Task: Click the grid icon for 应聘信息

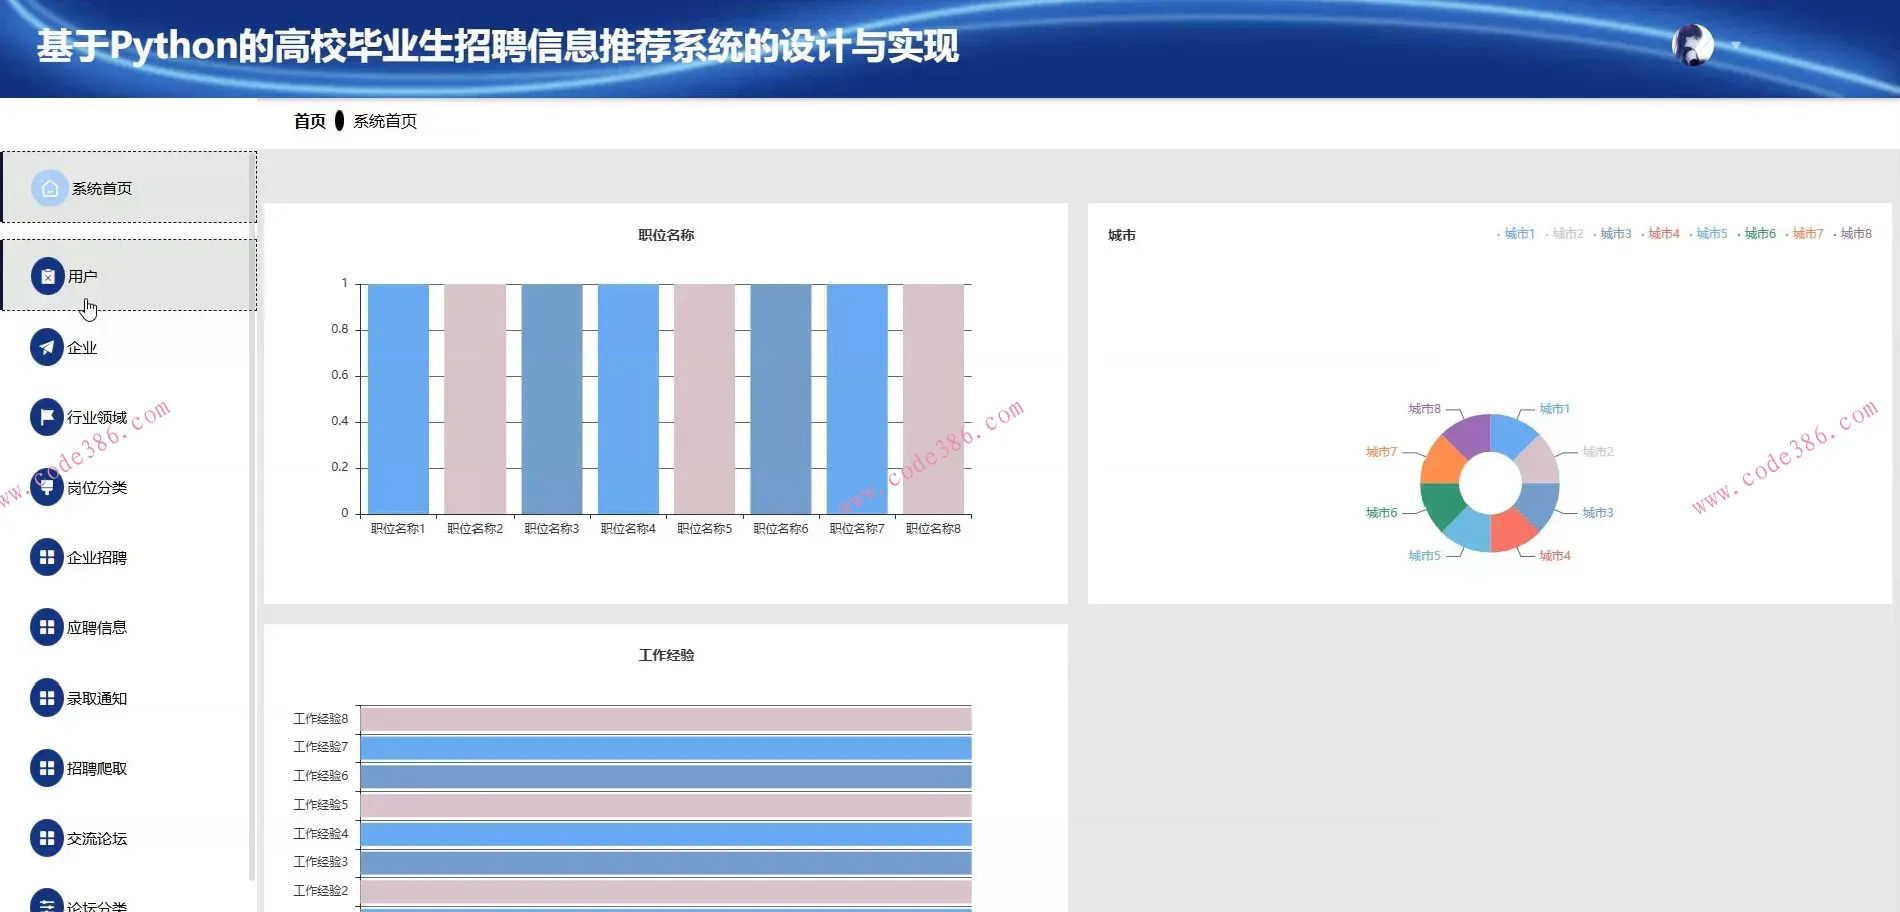Action: pos(47,627)
